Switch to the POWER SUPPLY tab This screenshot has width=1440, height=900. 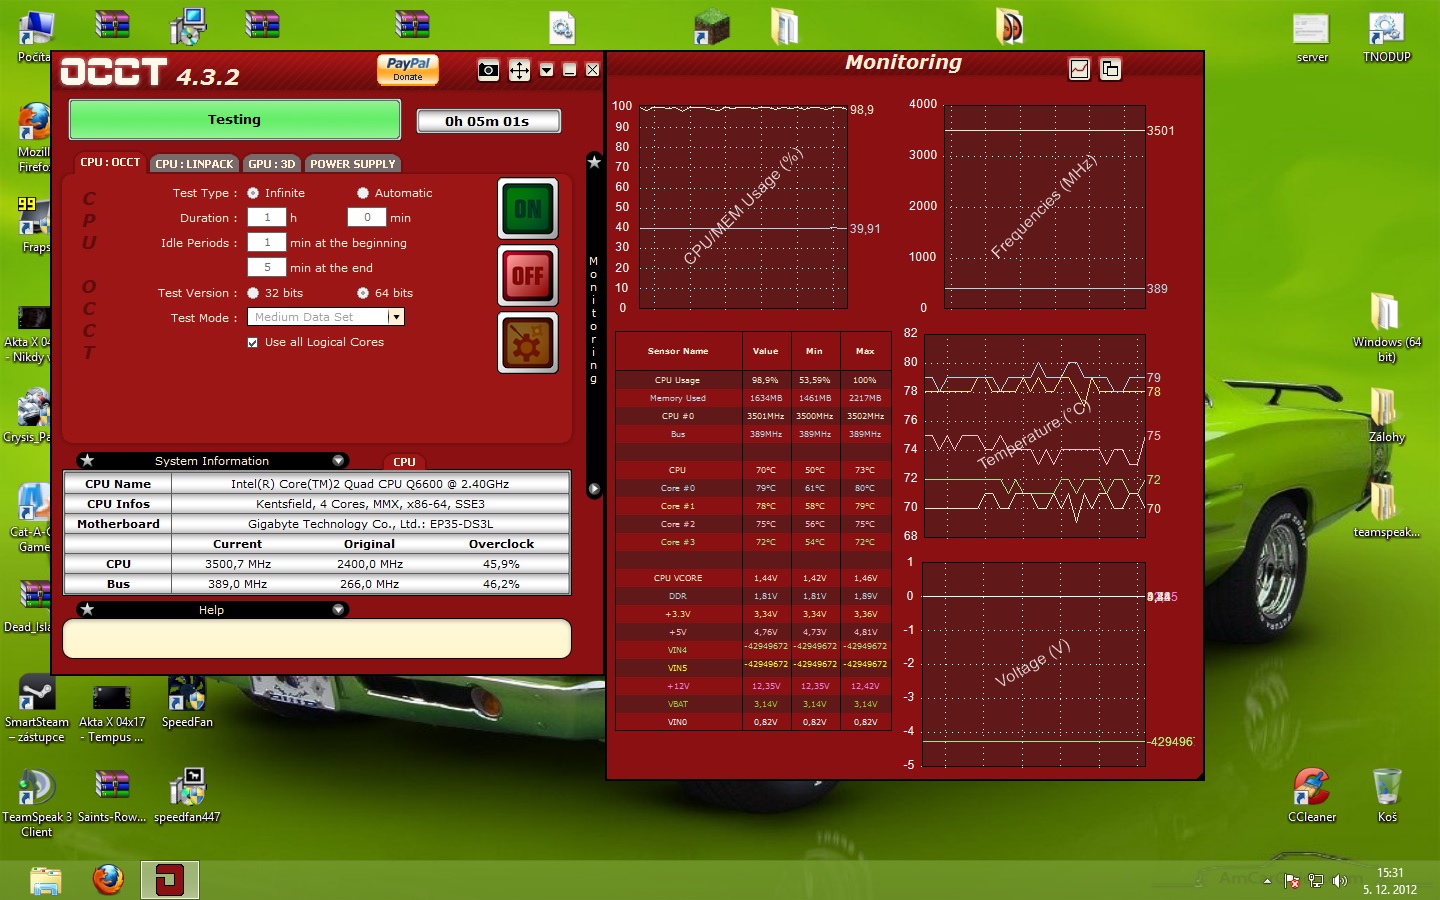(x=352, y=164)
